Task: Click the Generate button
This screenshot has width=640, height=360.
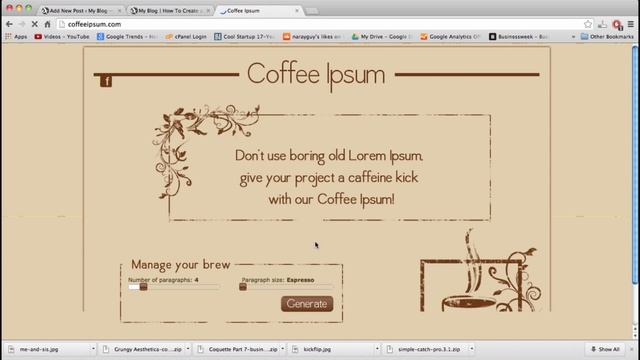Action: point(307,304)
